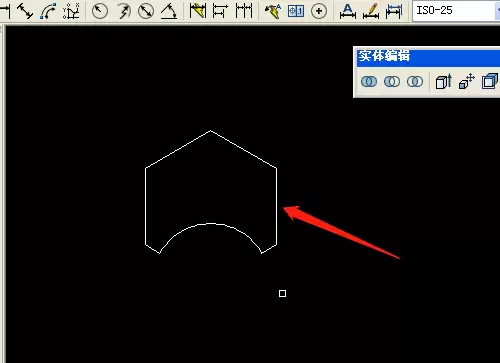The image size is (500, 363).
Task: Select the white arc in the drawing
Action: tap(210, 224)
